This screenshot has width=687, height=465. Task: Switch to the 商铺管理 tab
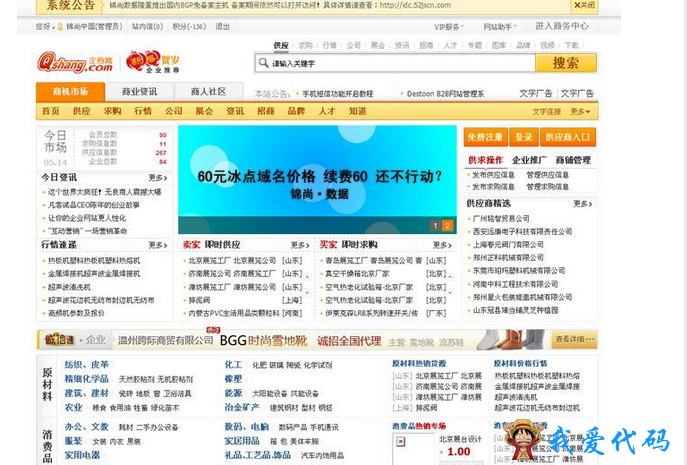573,160
